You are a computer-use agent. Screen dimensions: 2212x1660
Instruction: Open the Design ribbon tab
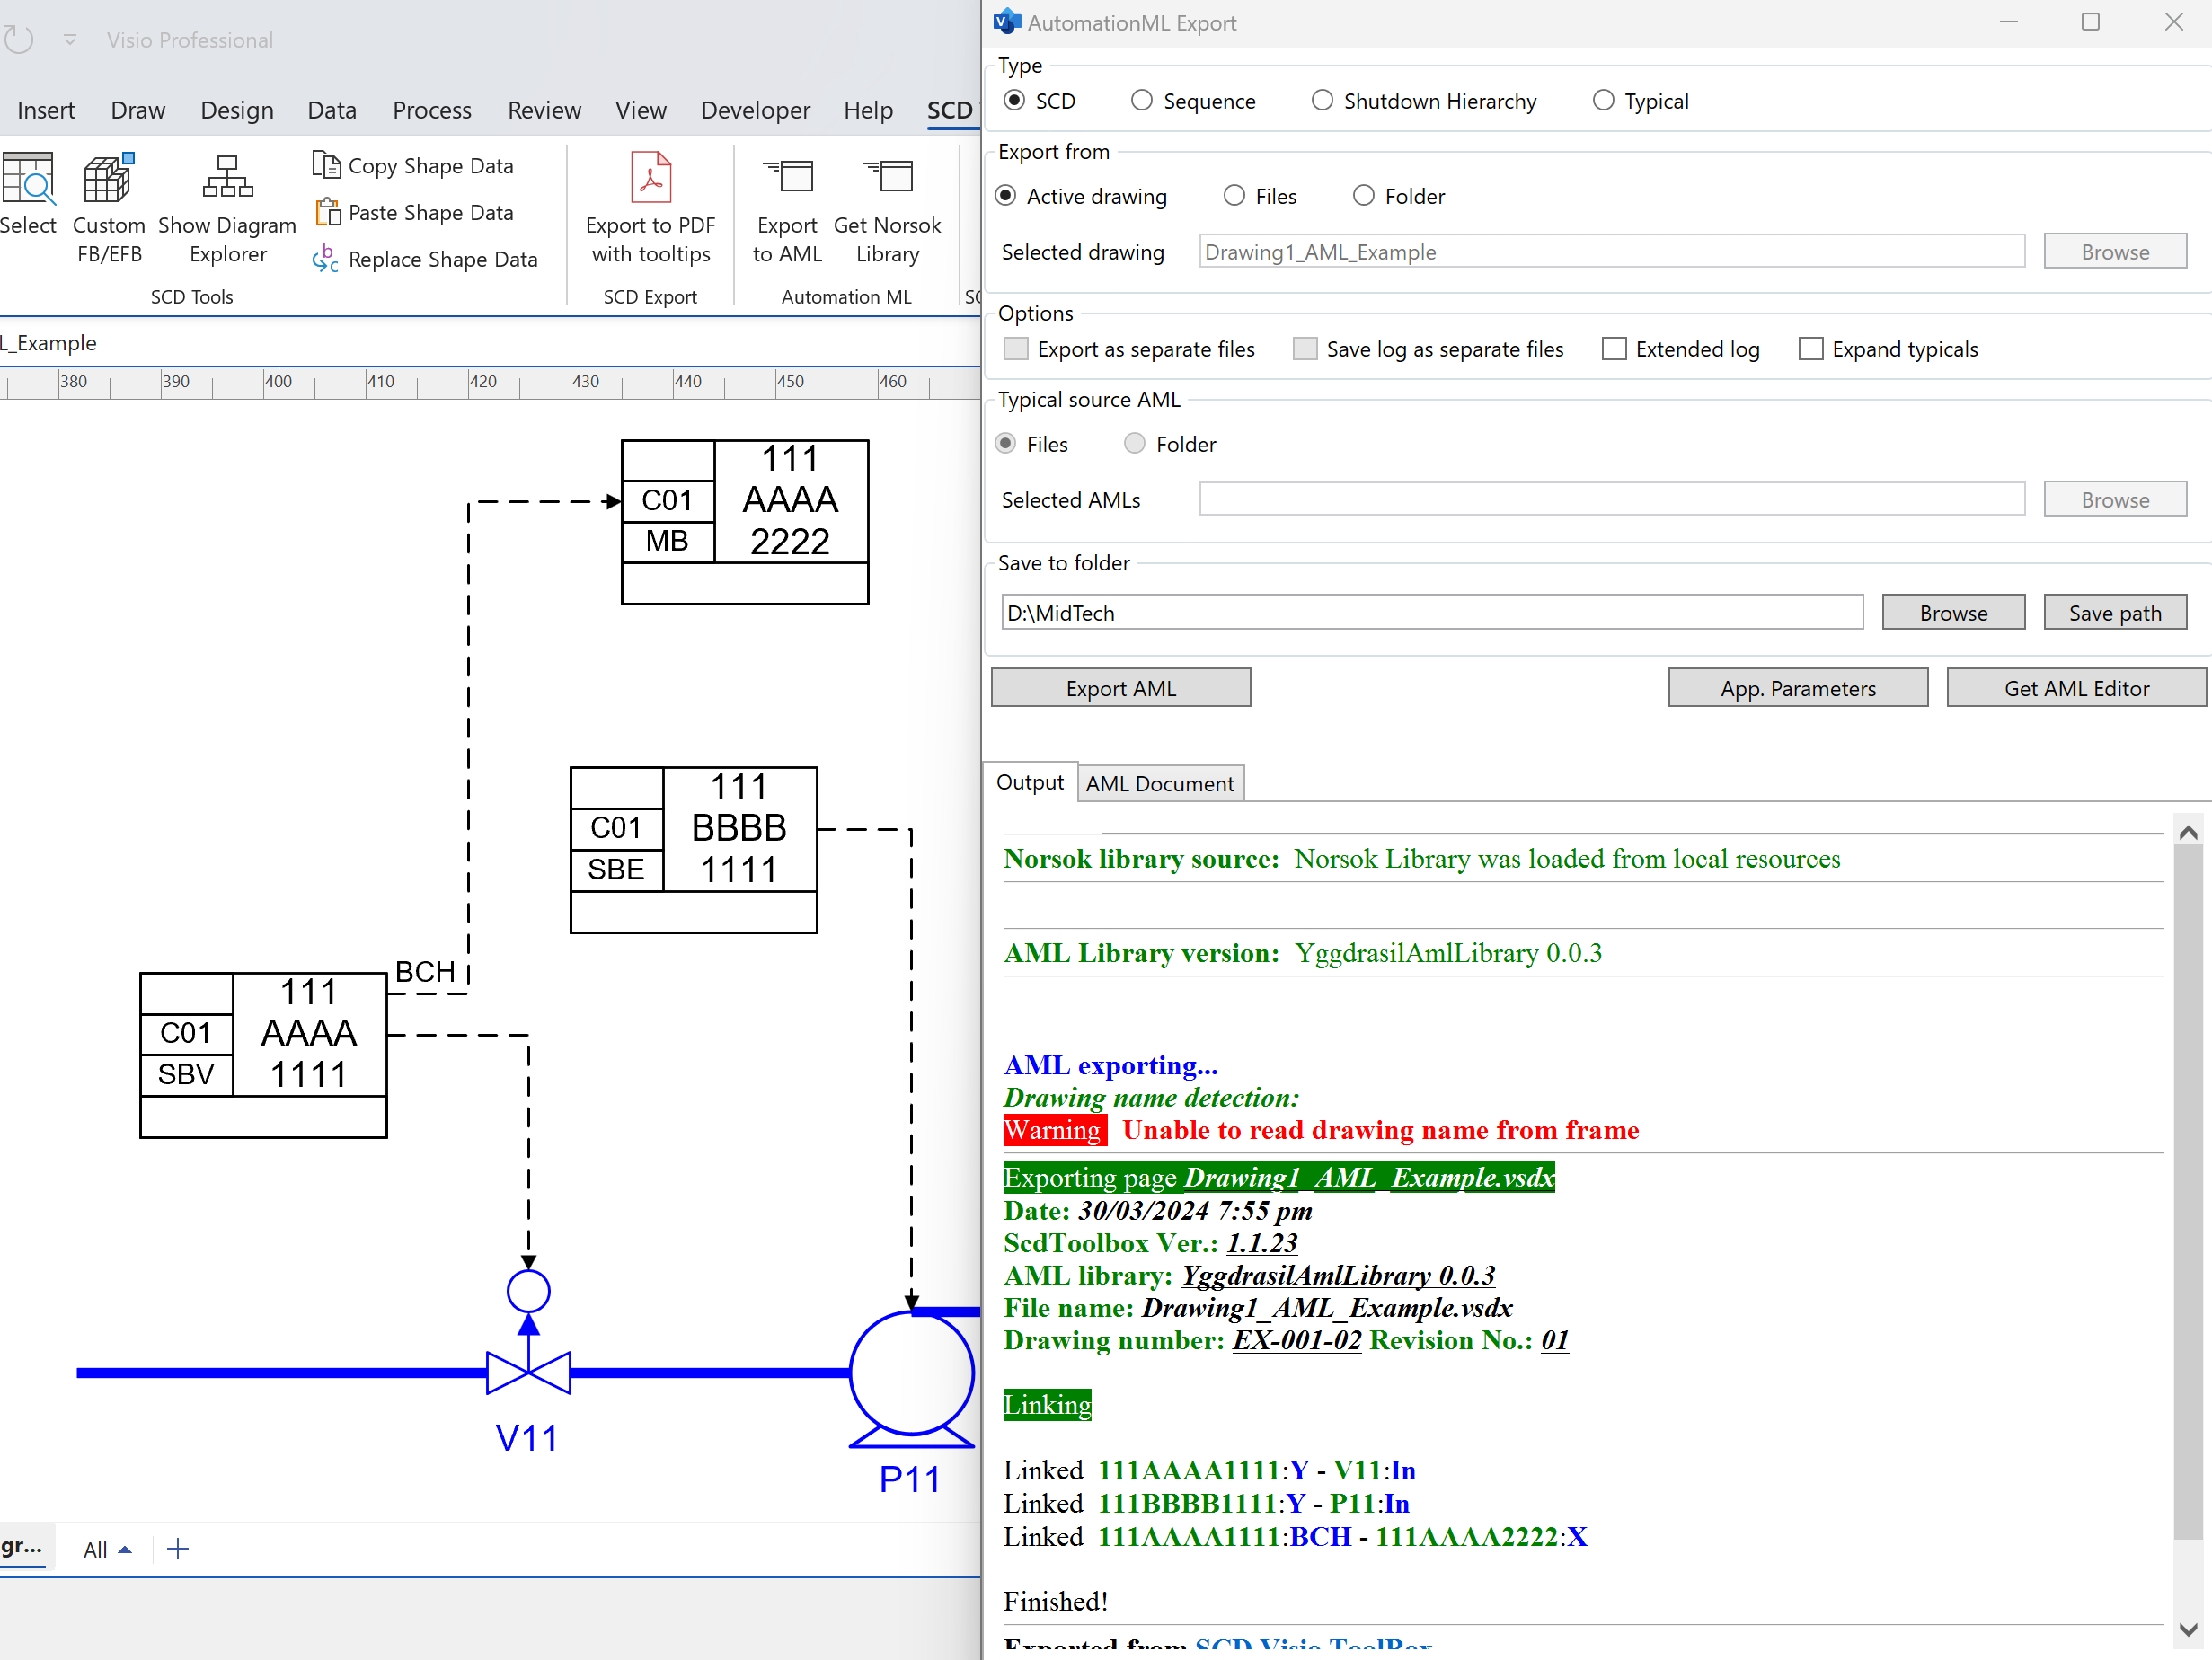click(x=237, y=110)
